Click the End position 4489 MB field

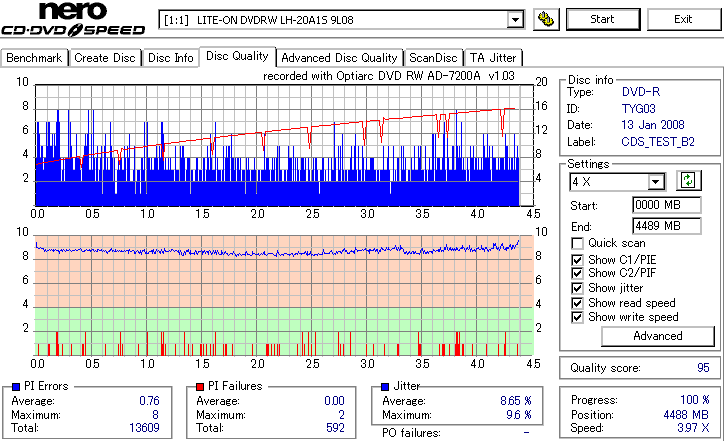coord(666,226)
